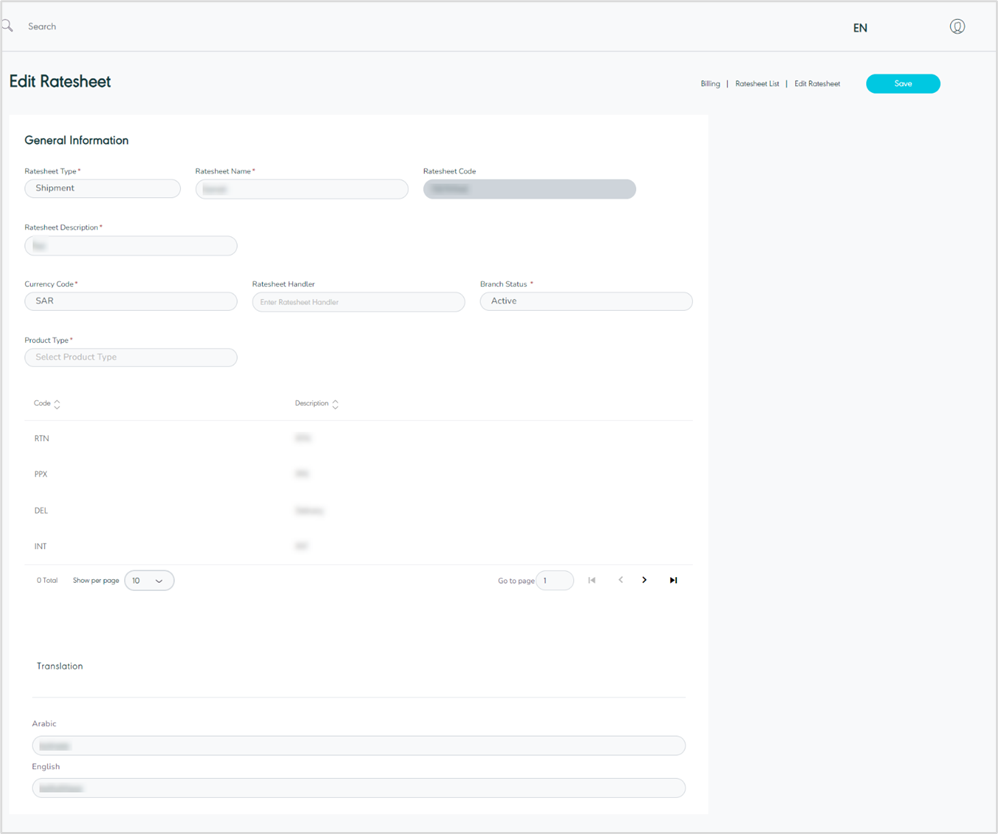This screenshot has width=998, height=834.
Task: Focus the Go to page input
Action: tap(555, 580)
